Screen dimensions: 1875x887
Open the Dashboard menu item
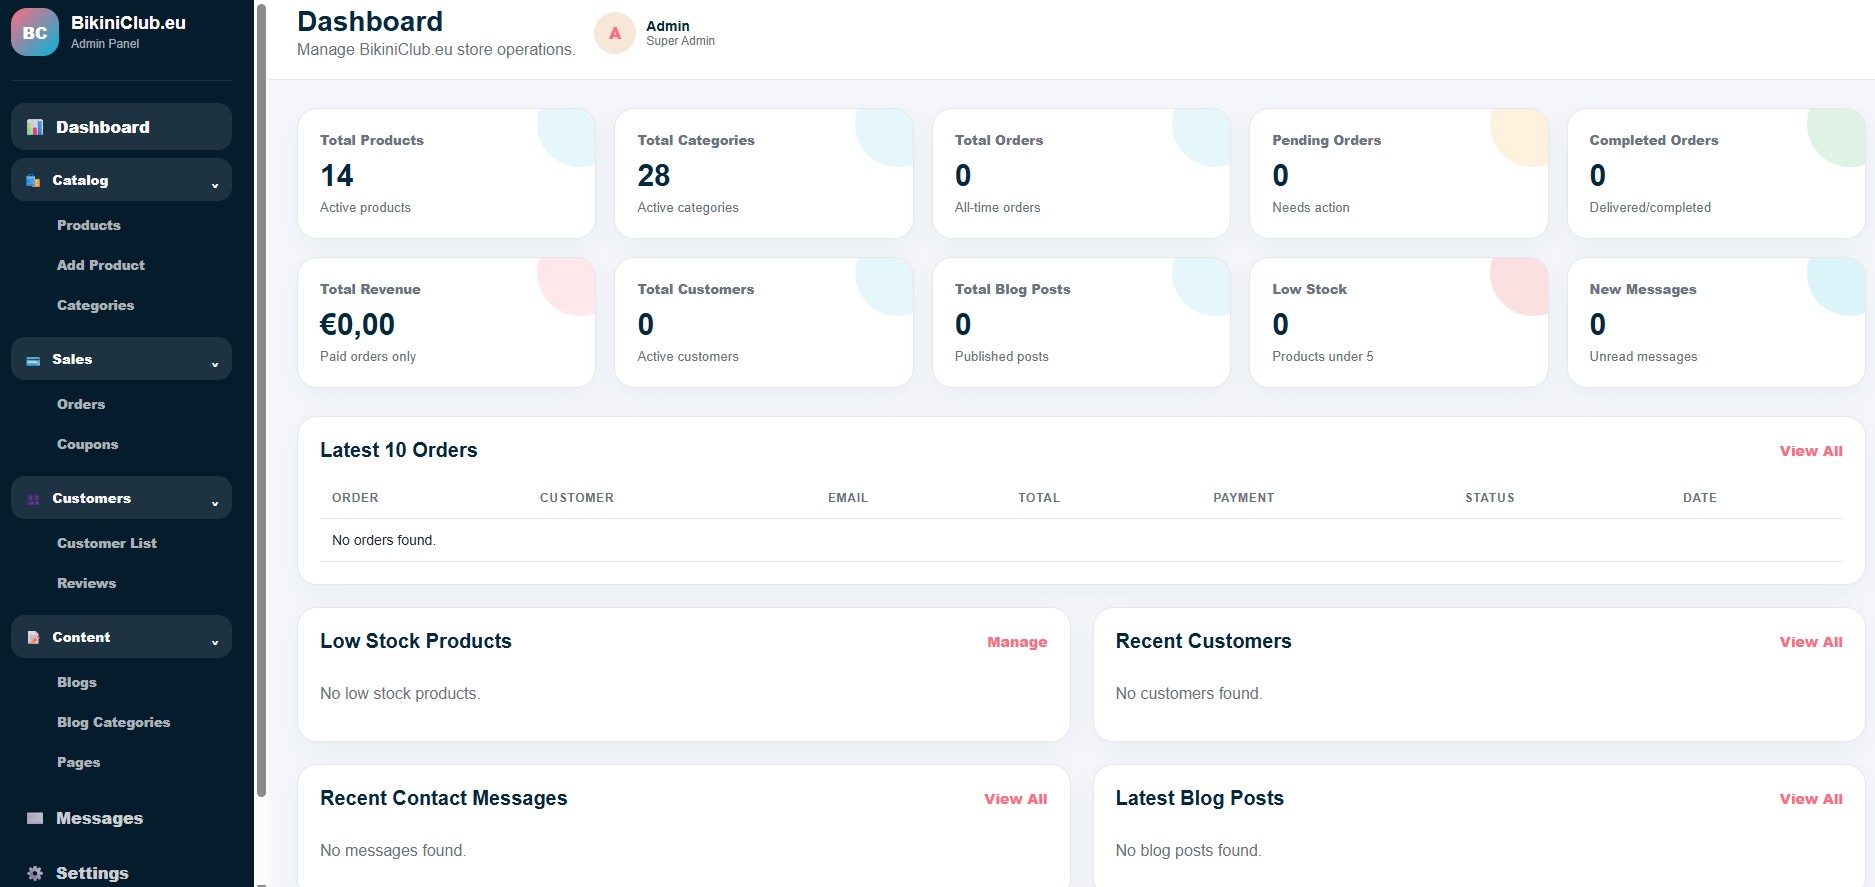pos(121,127)
